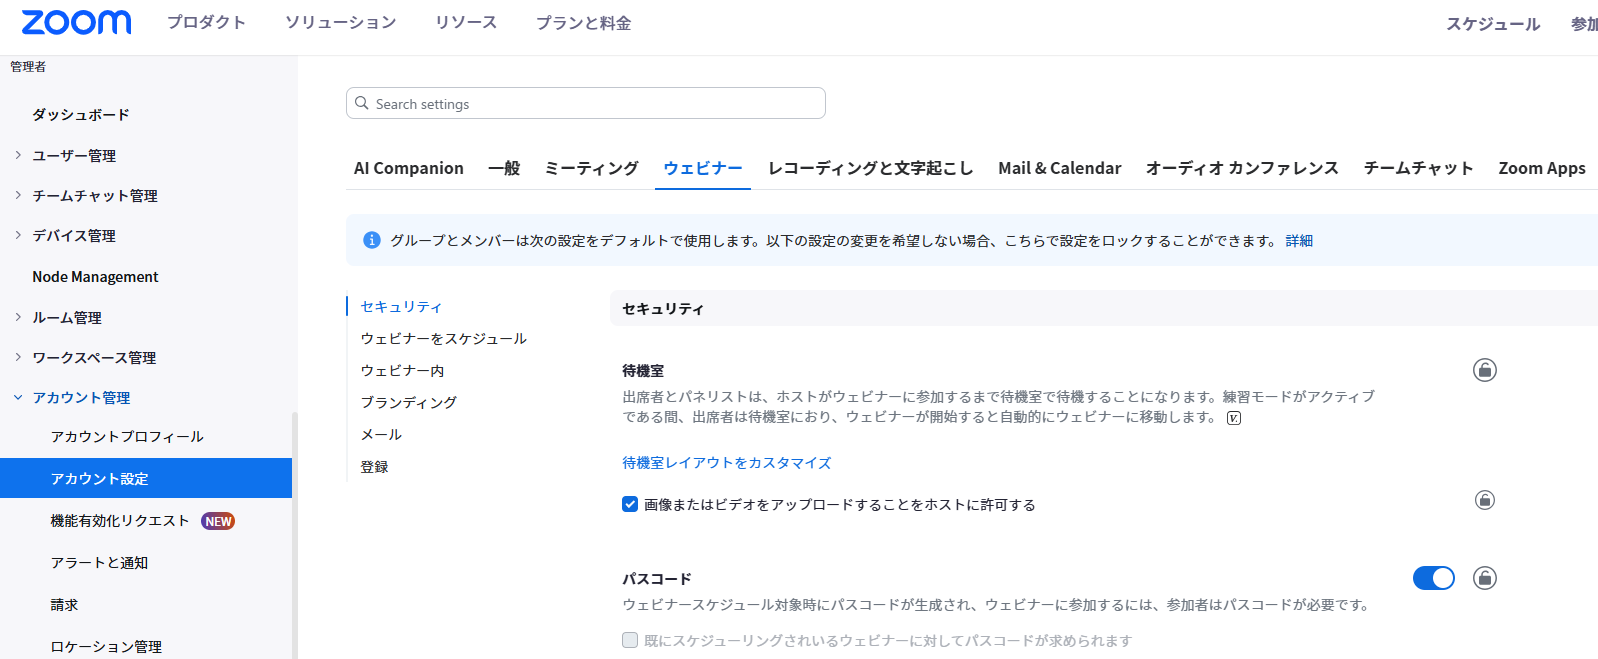Screen dimensions: 1598x659
Task: Open レコーディングと文字起こし tab
Action: click(x=870, y=168)
